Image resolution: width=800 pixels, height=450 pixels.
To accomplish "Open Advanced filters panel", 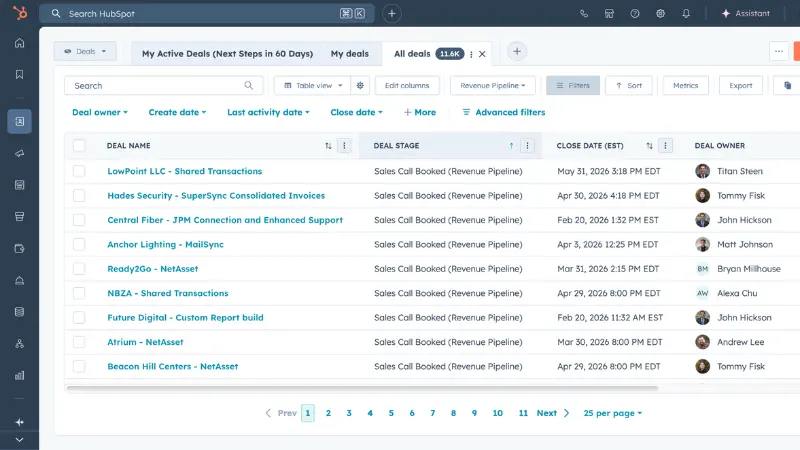I will [x=504, y=112].
